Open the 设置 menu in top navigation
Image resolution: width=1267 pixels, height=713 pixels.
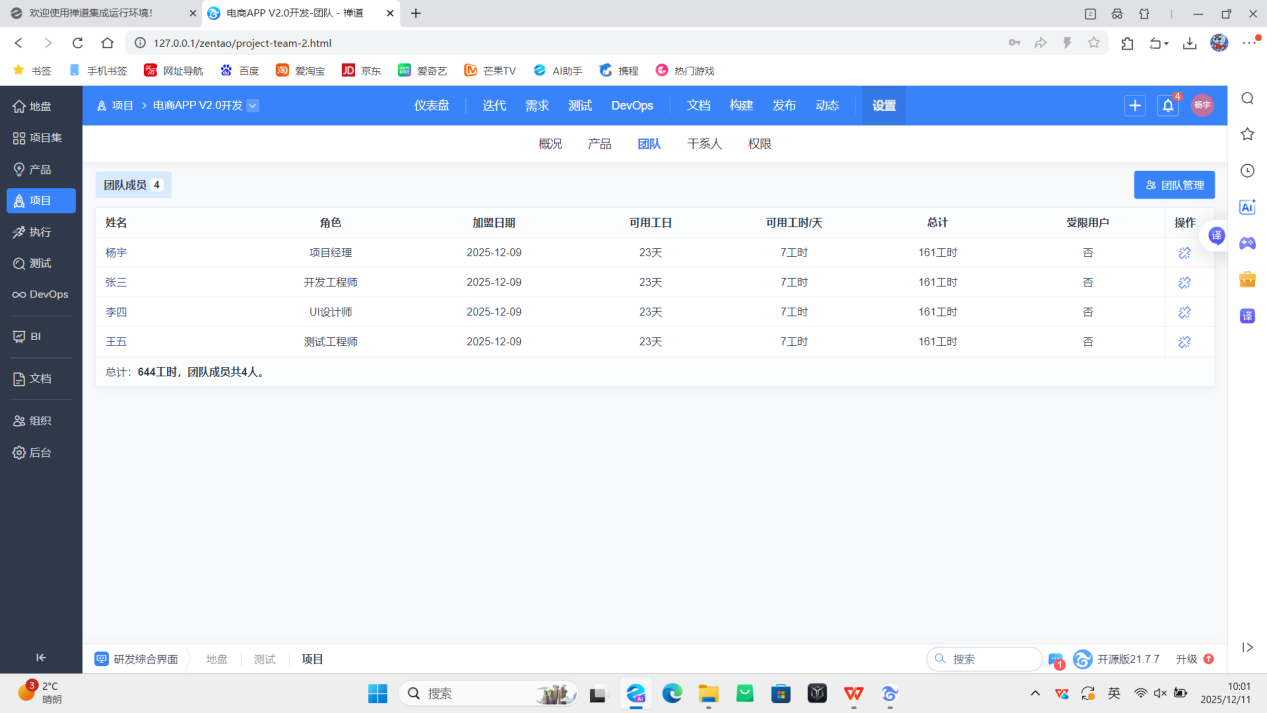tap(883, 104)
